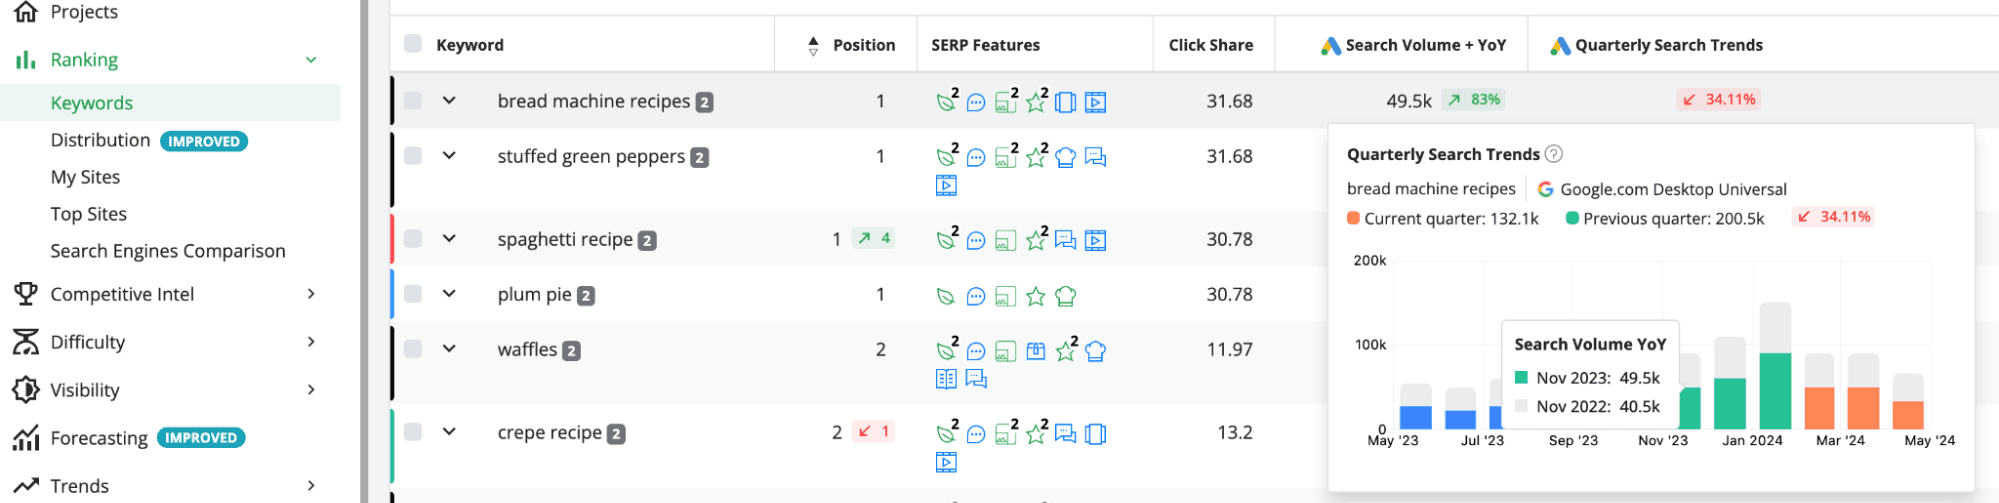Click the Position column sort arrows
Viewport: 1999px width, 503px height.
click(813, 45)
